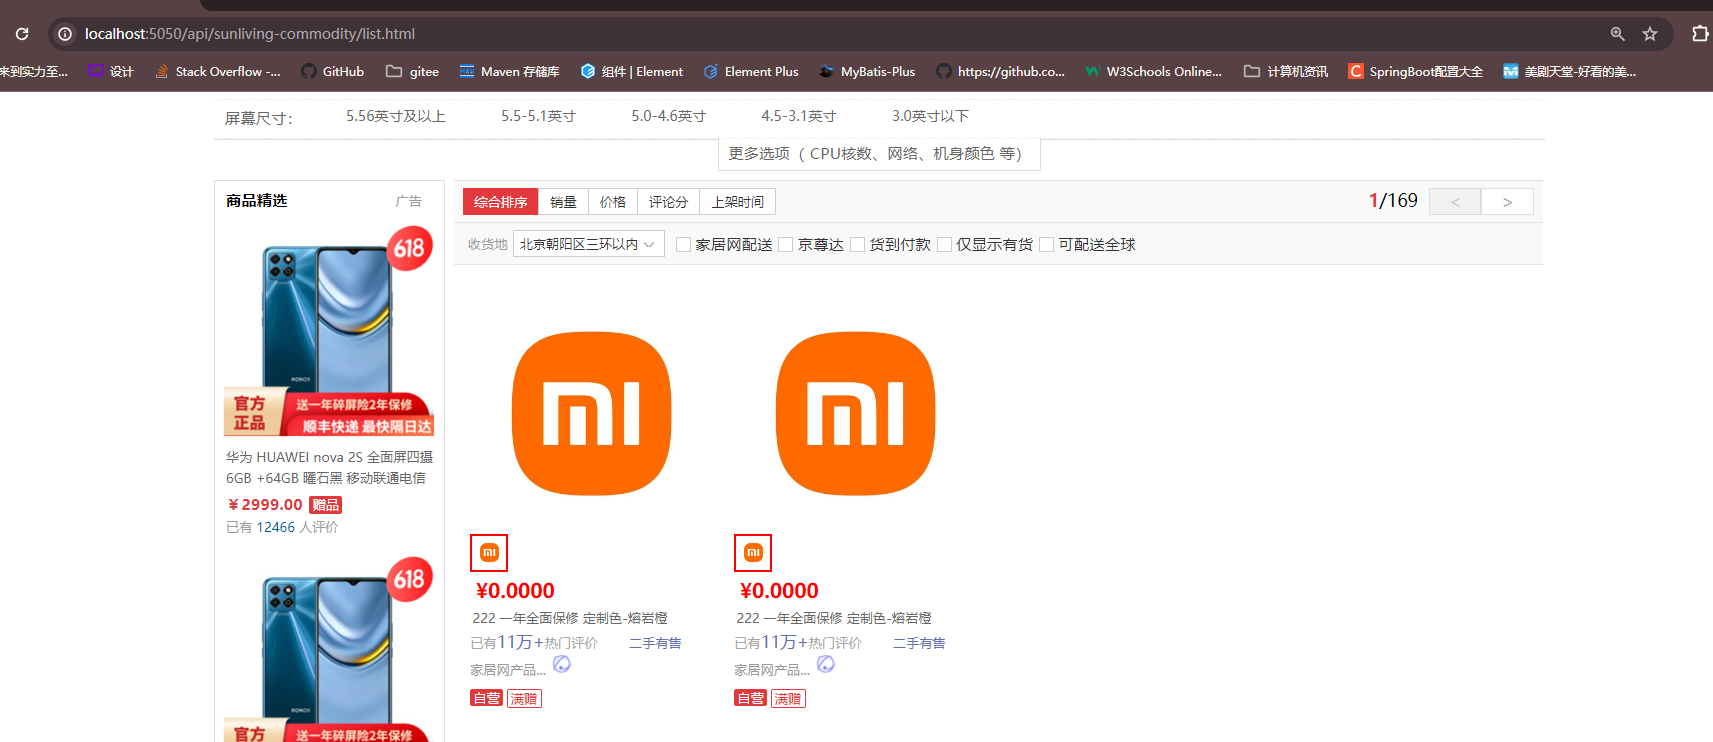1713x742 pixels.
Task: Open first product title 222 一年全面保修
Action: coord(570,618)
